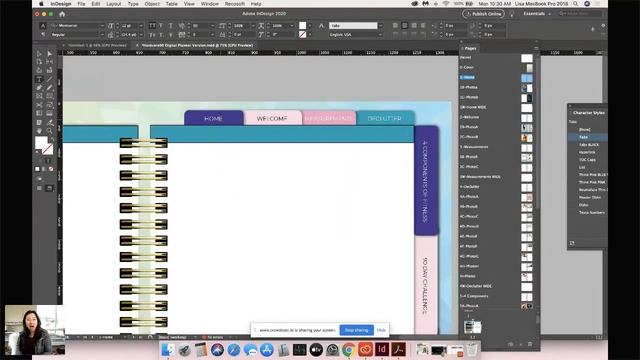Viewport: 640px width, 360px height.
Task: Click the Fill color swatch in the toolbox
Action: 41,143
